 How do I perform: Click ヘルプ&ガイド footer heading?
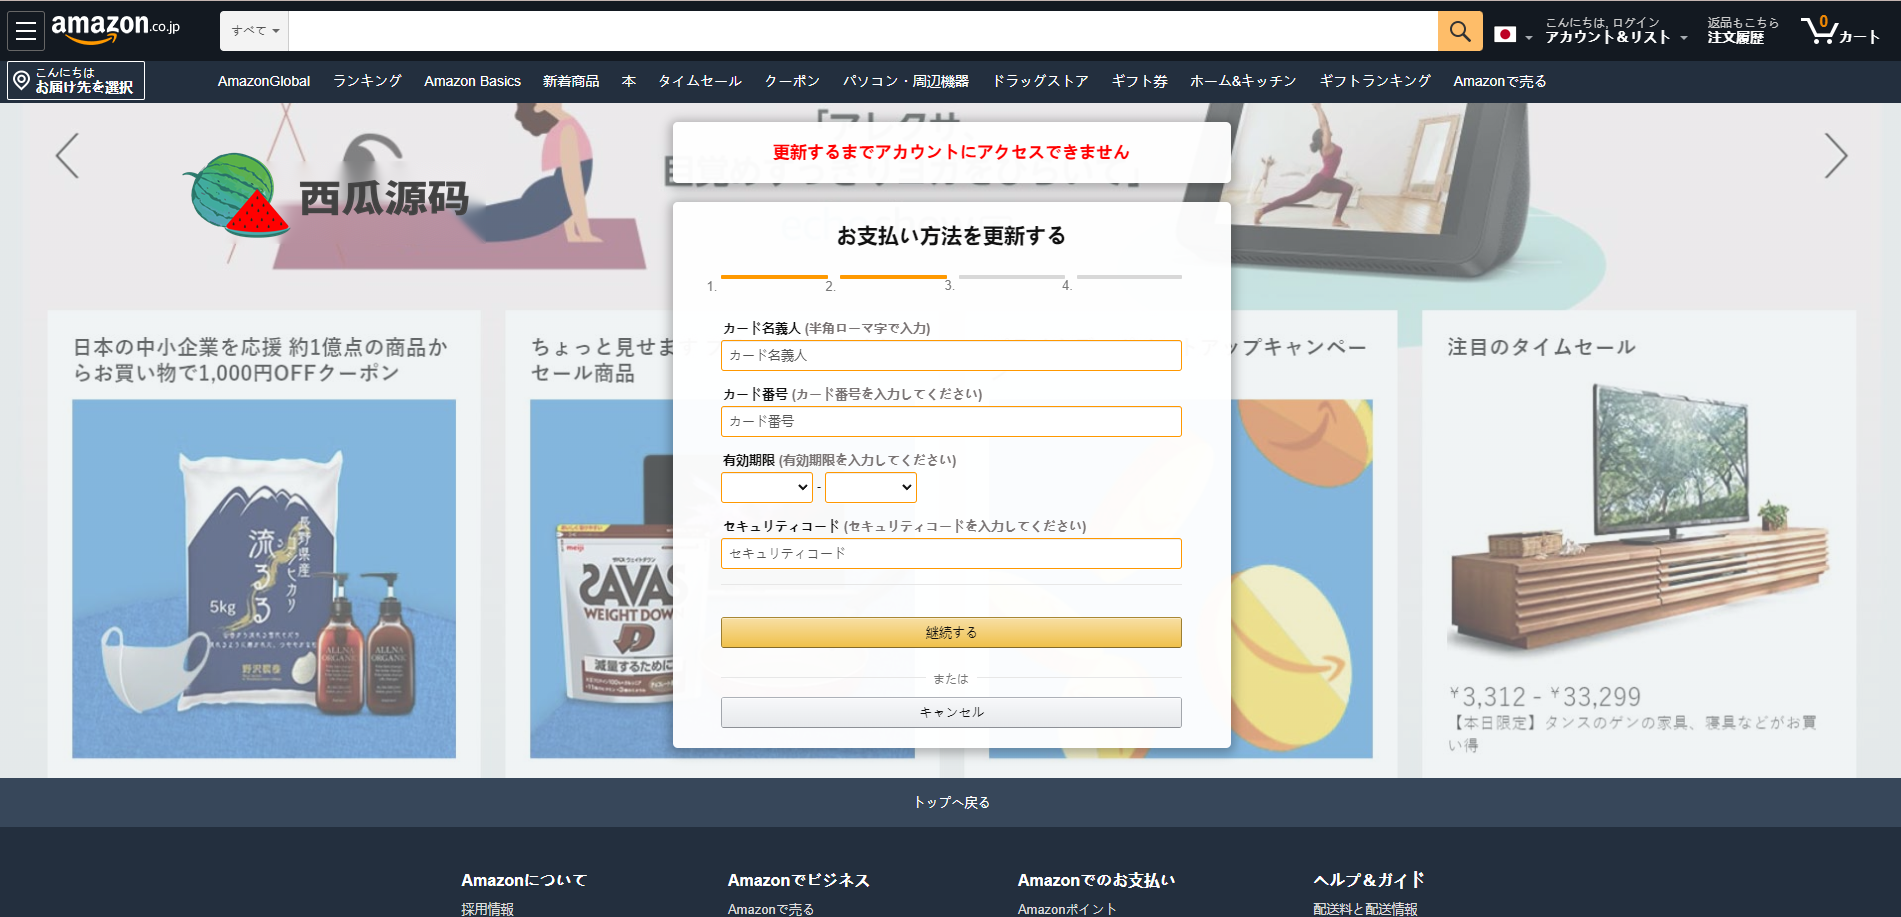click(x=1369, y=880)
